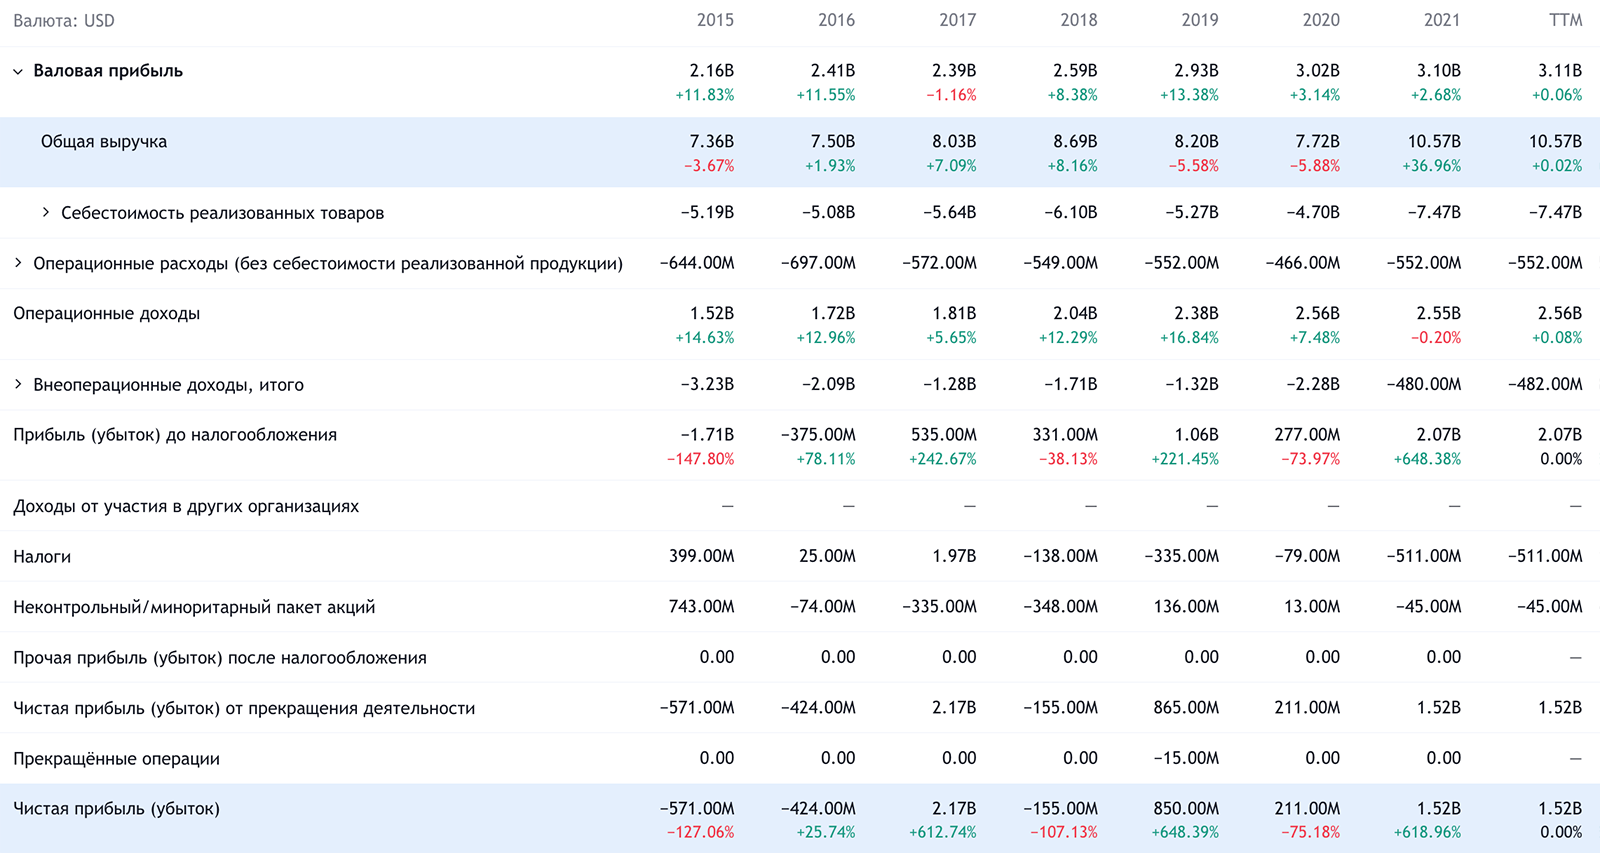The height and width of the screenshot is (853, 1600).
Task: Click the 2020 column header
Action: click(x=1321, y=20)
